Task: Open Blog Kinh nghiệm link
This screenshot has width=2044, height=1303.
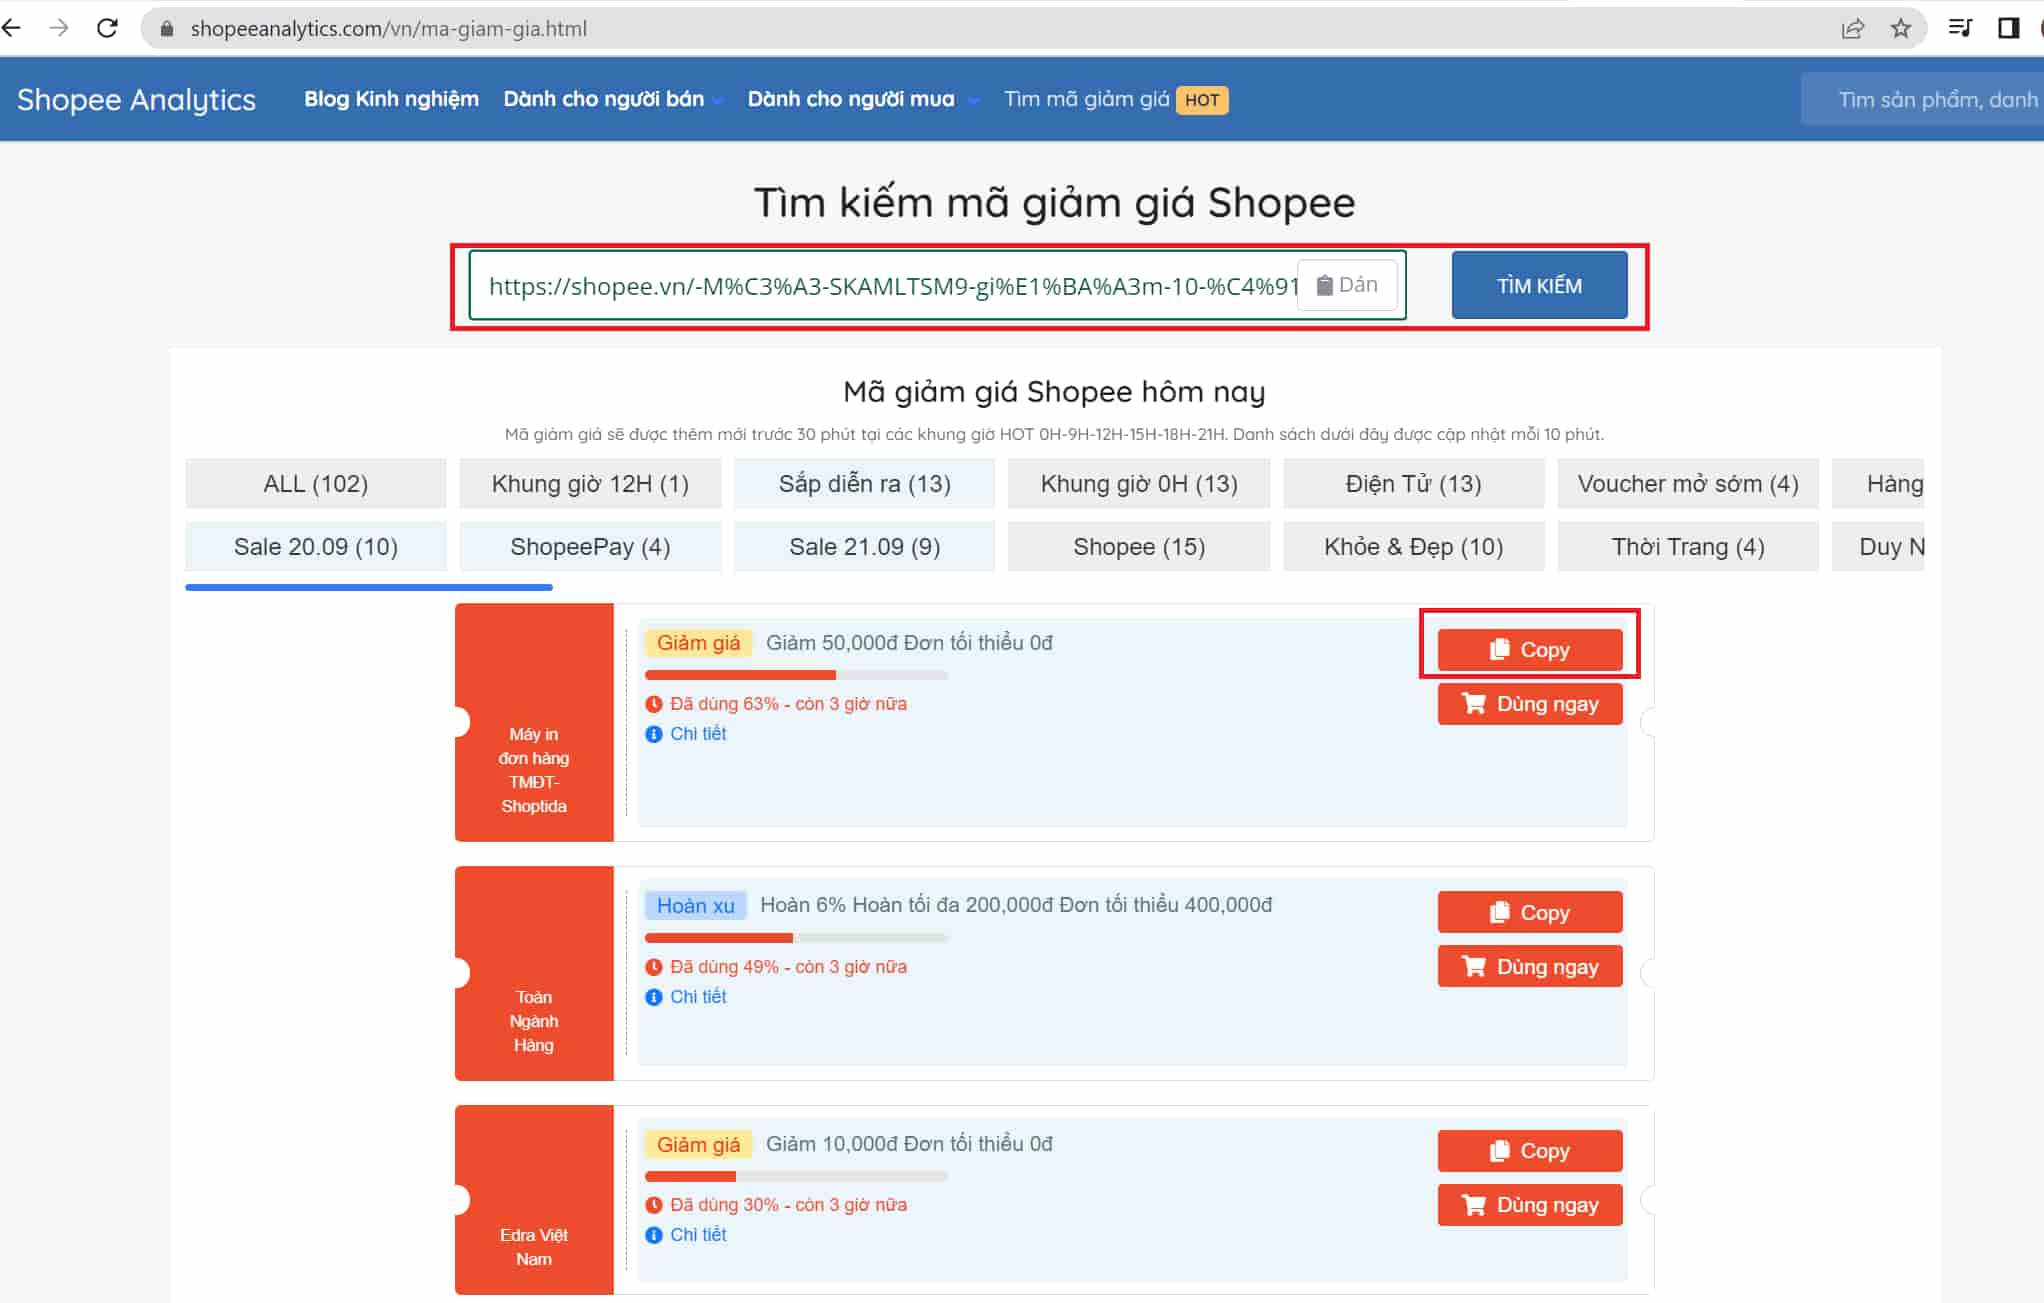Action: (x=391, y=99)
